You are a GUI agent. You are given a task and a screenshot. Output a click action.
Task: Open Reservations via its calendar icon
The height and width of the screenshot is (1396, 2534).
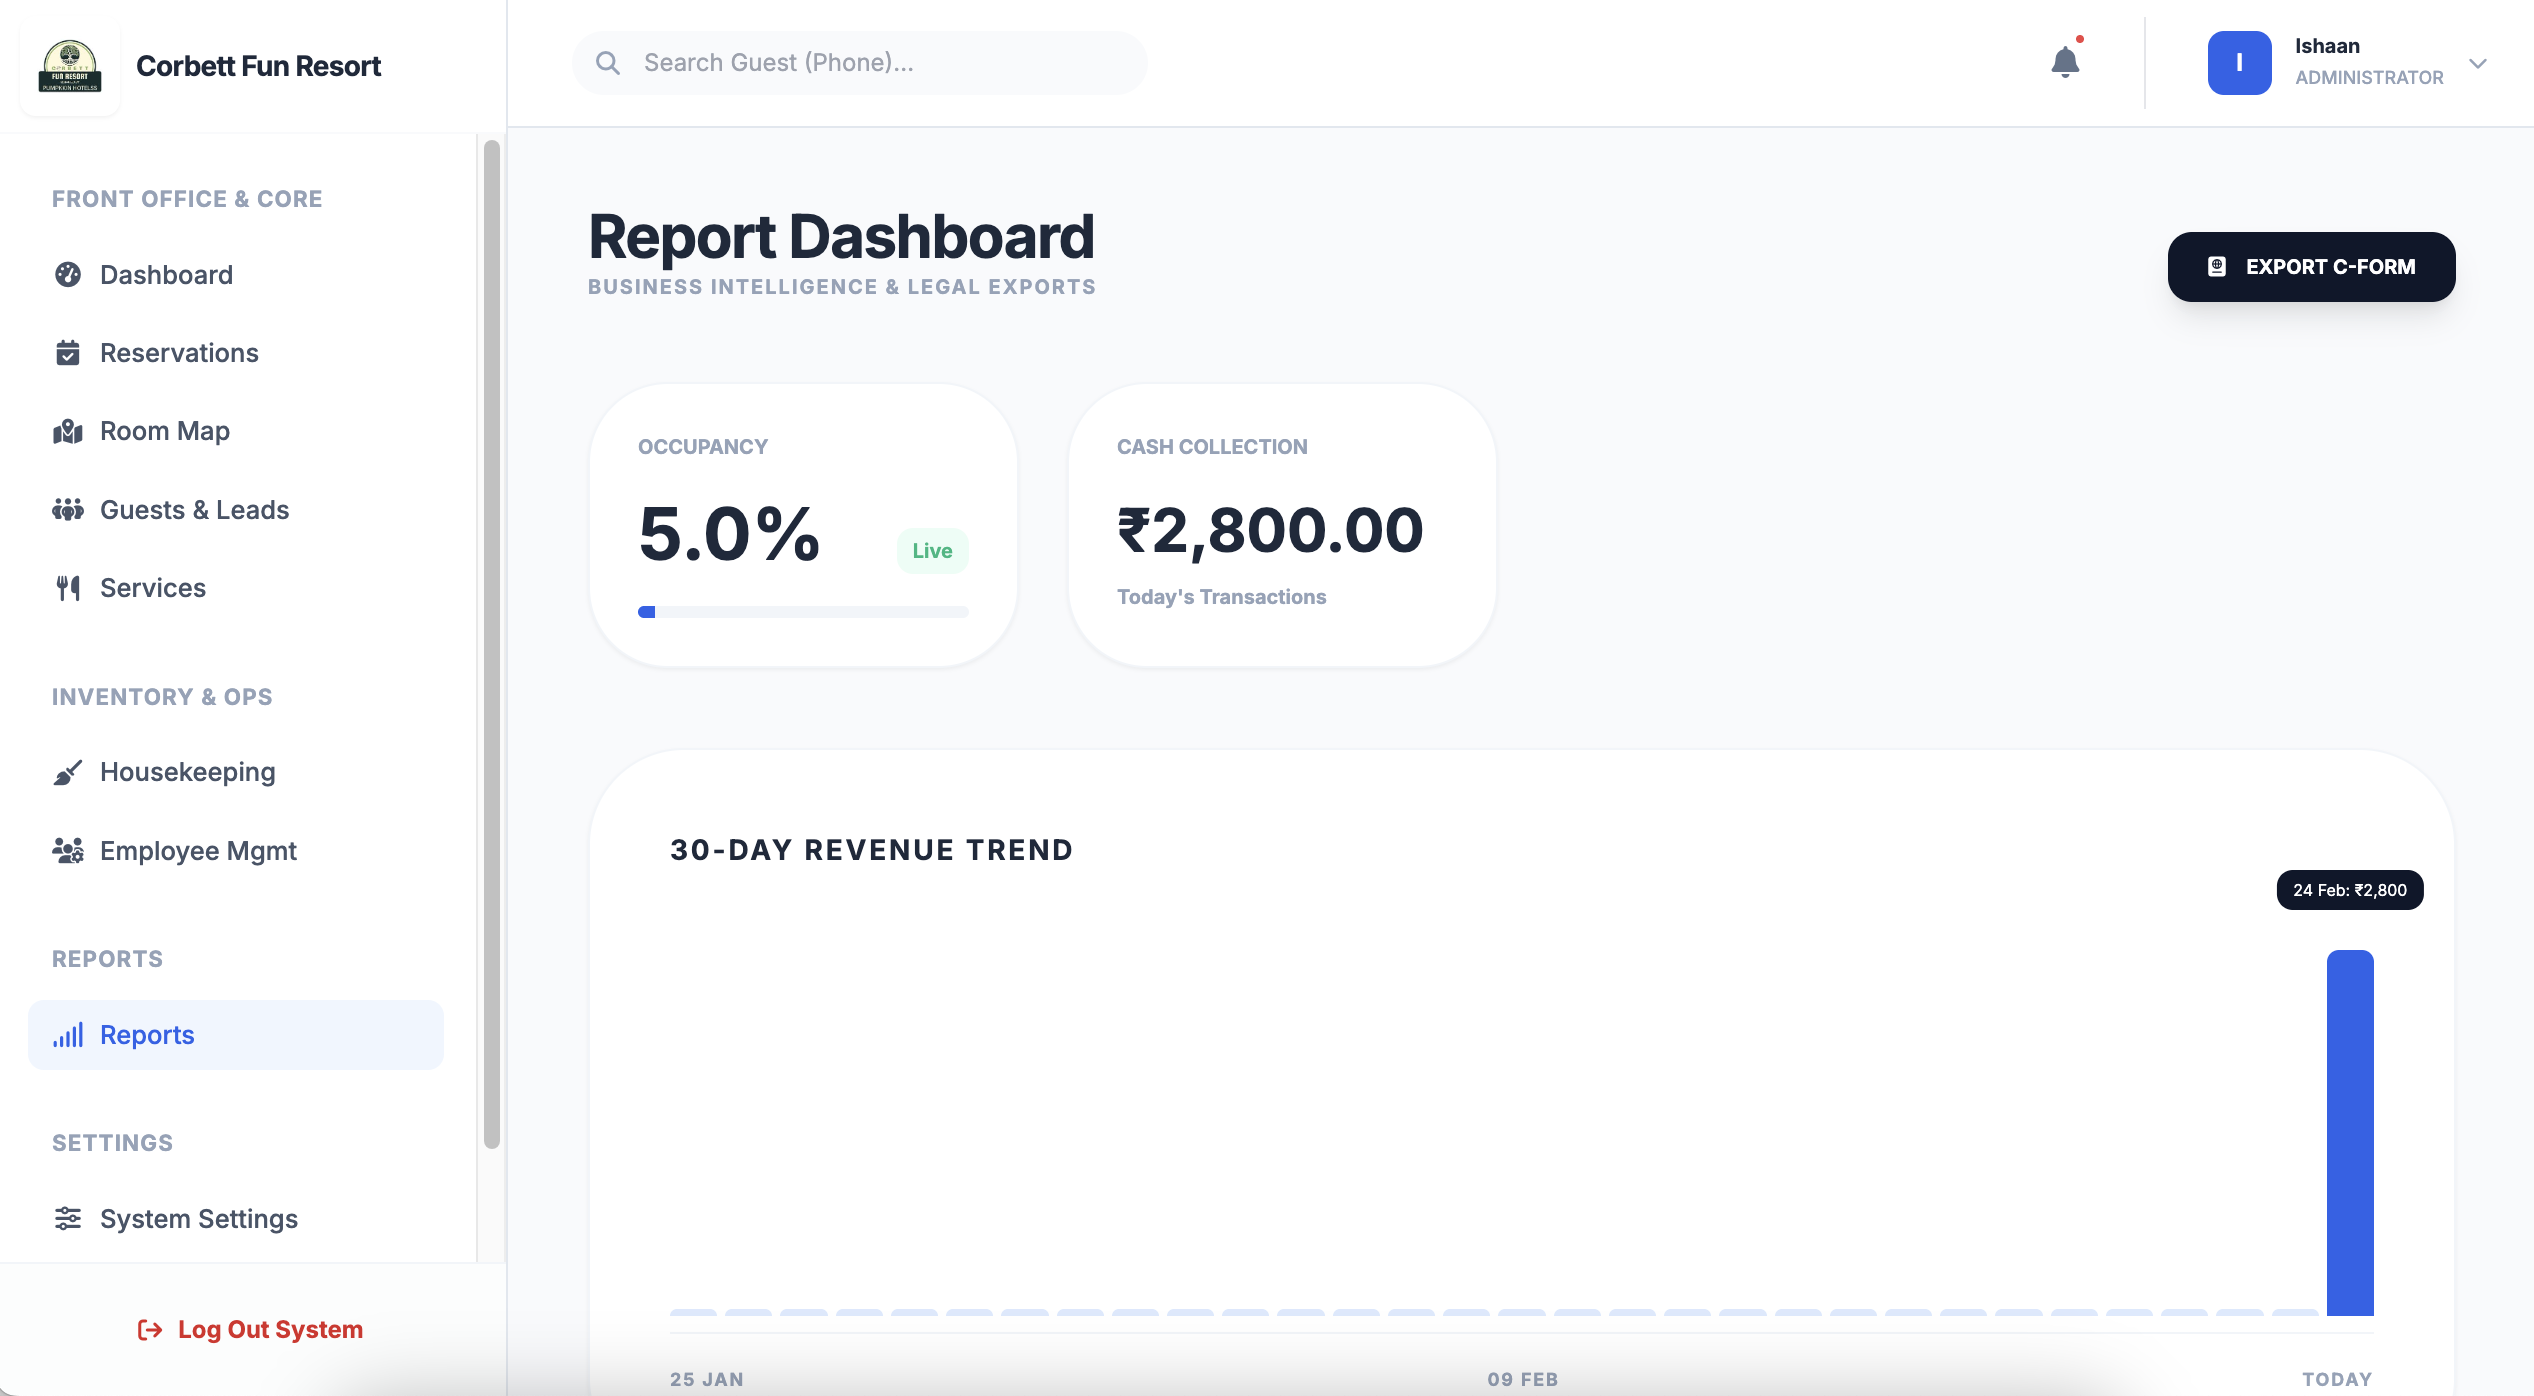tap(67, 352)
